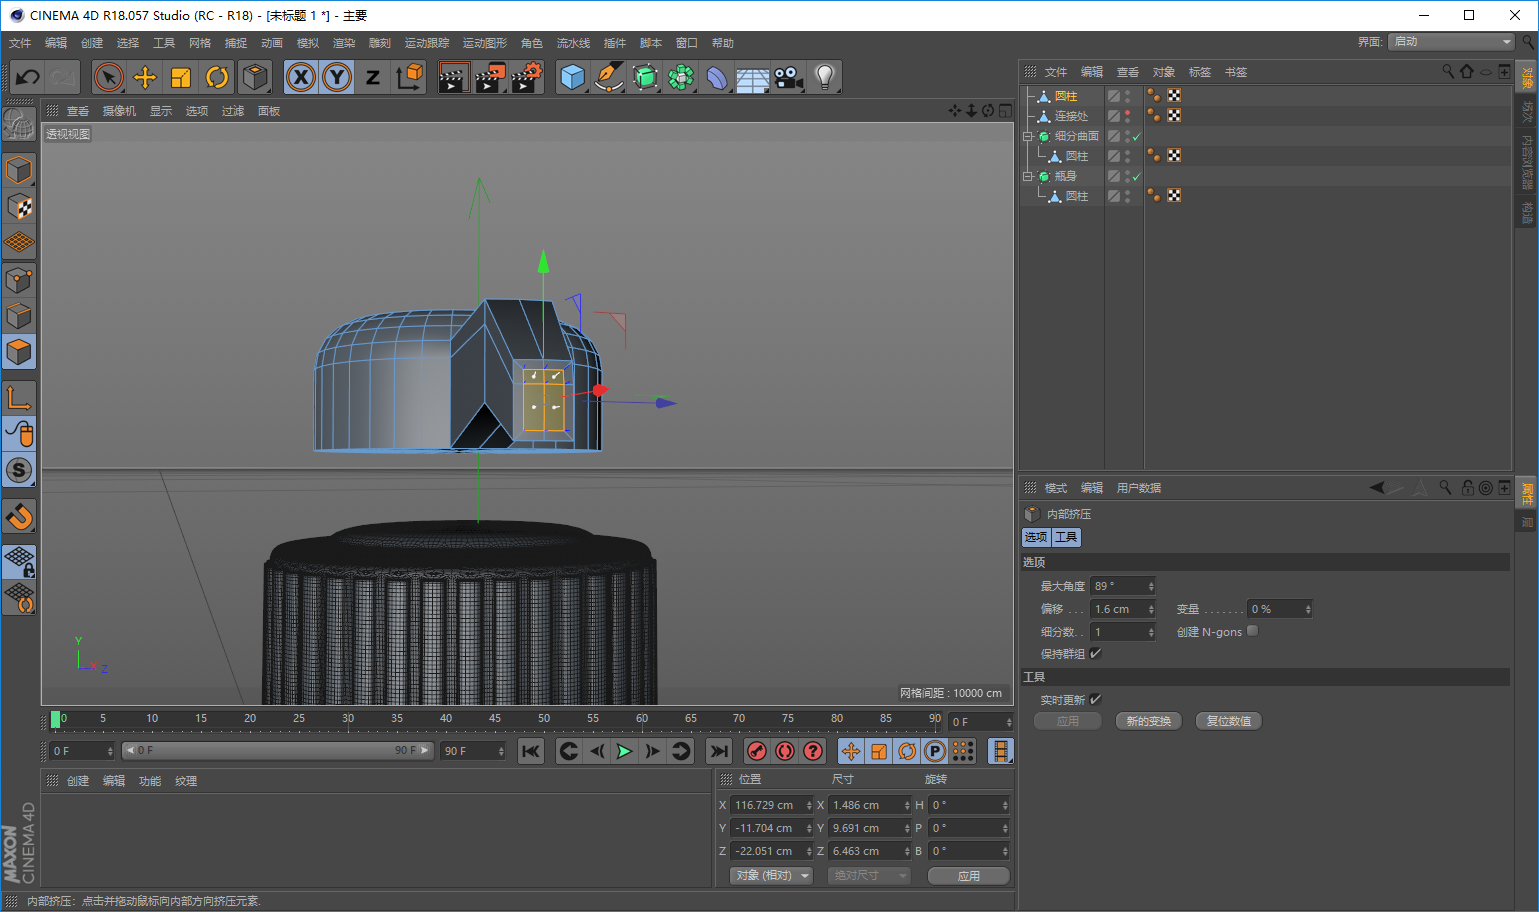Select the Live Selection cursor tool

click(x=109, y=77)
